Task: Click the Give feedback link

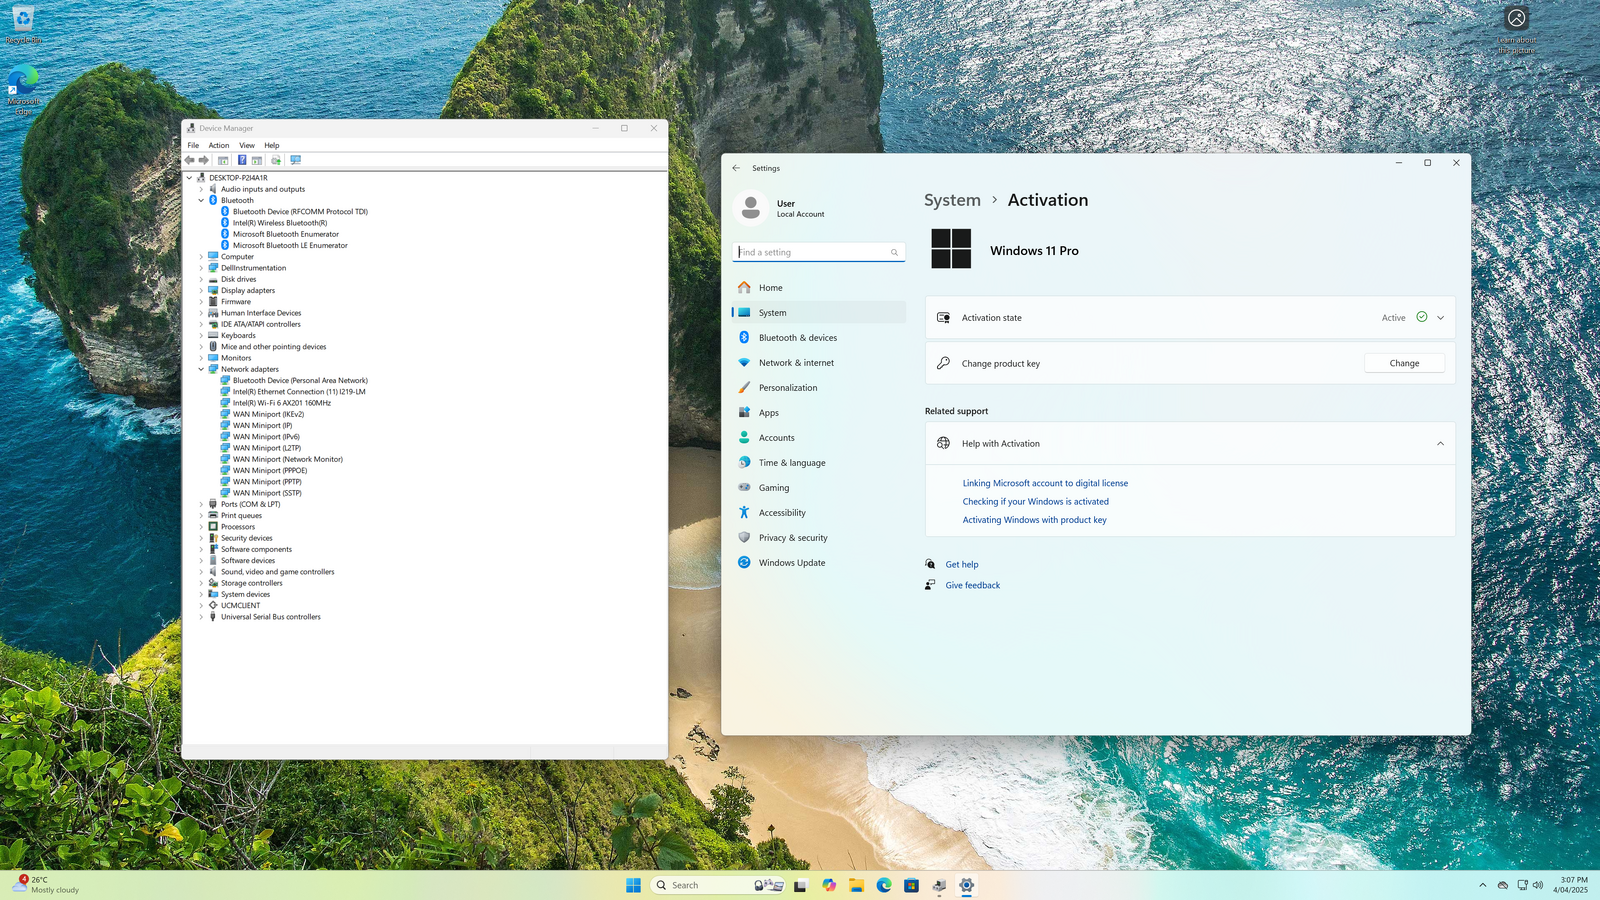Action: pyautogui.click(x=973, y=586)
